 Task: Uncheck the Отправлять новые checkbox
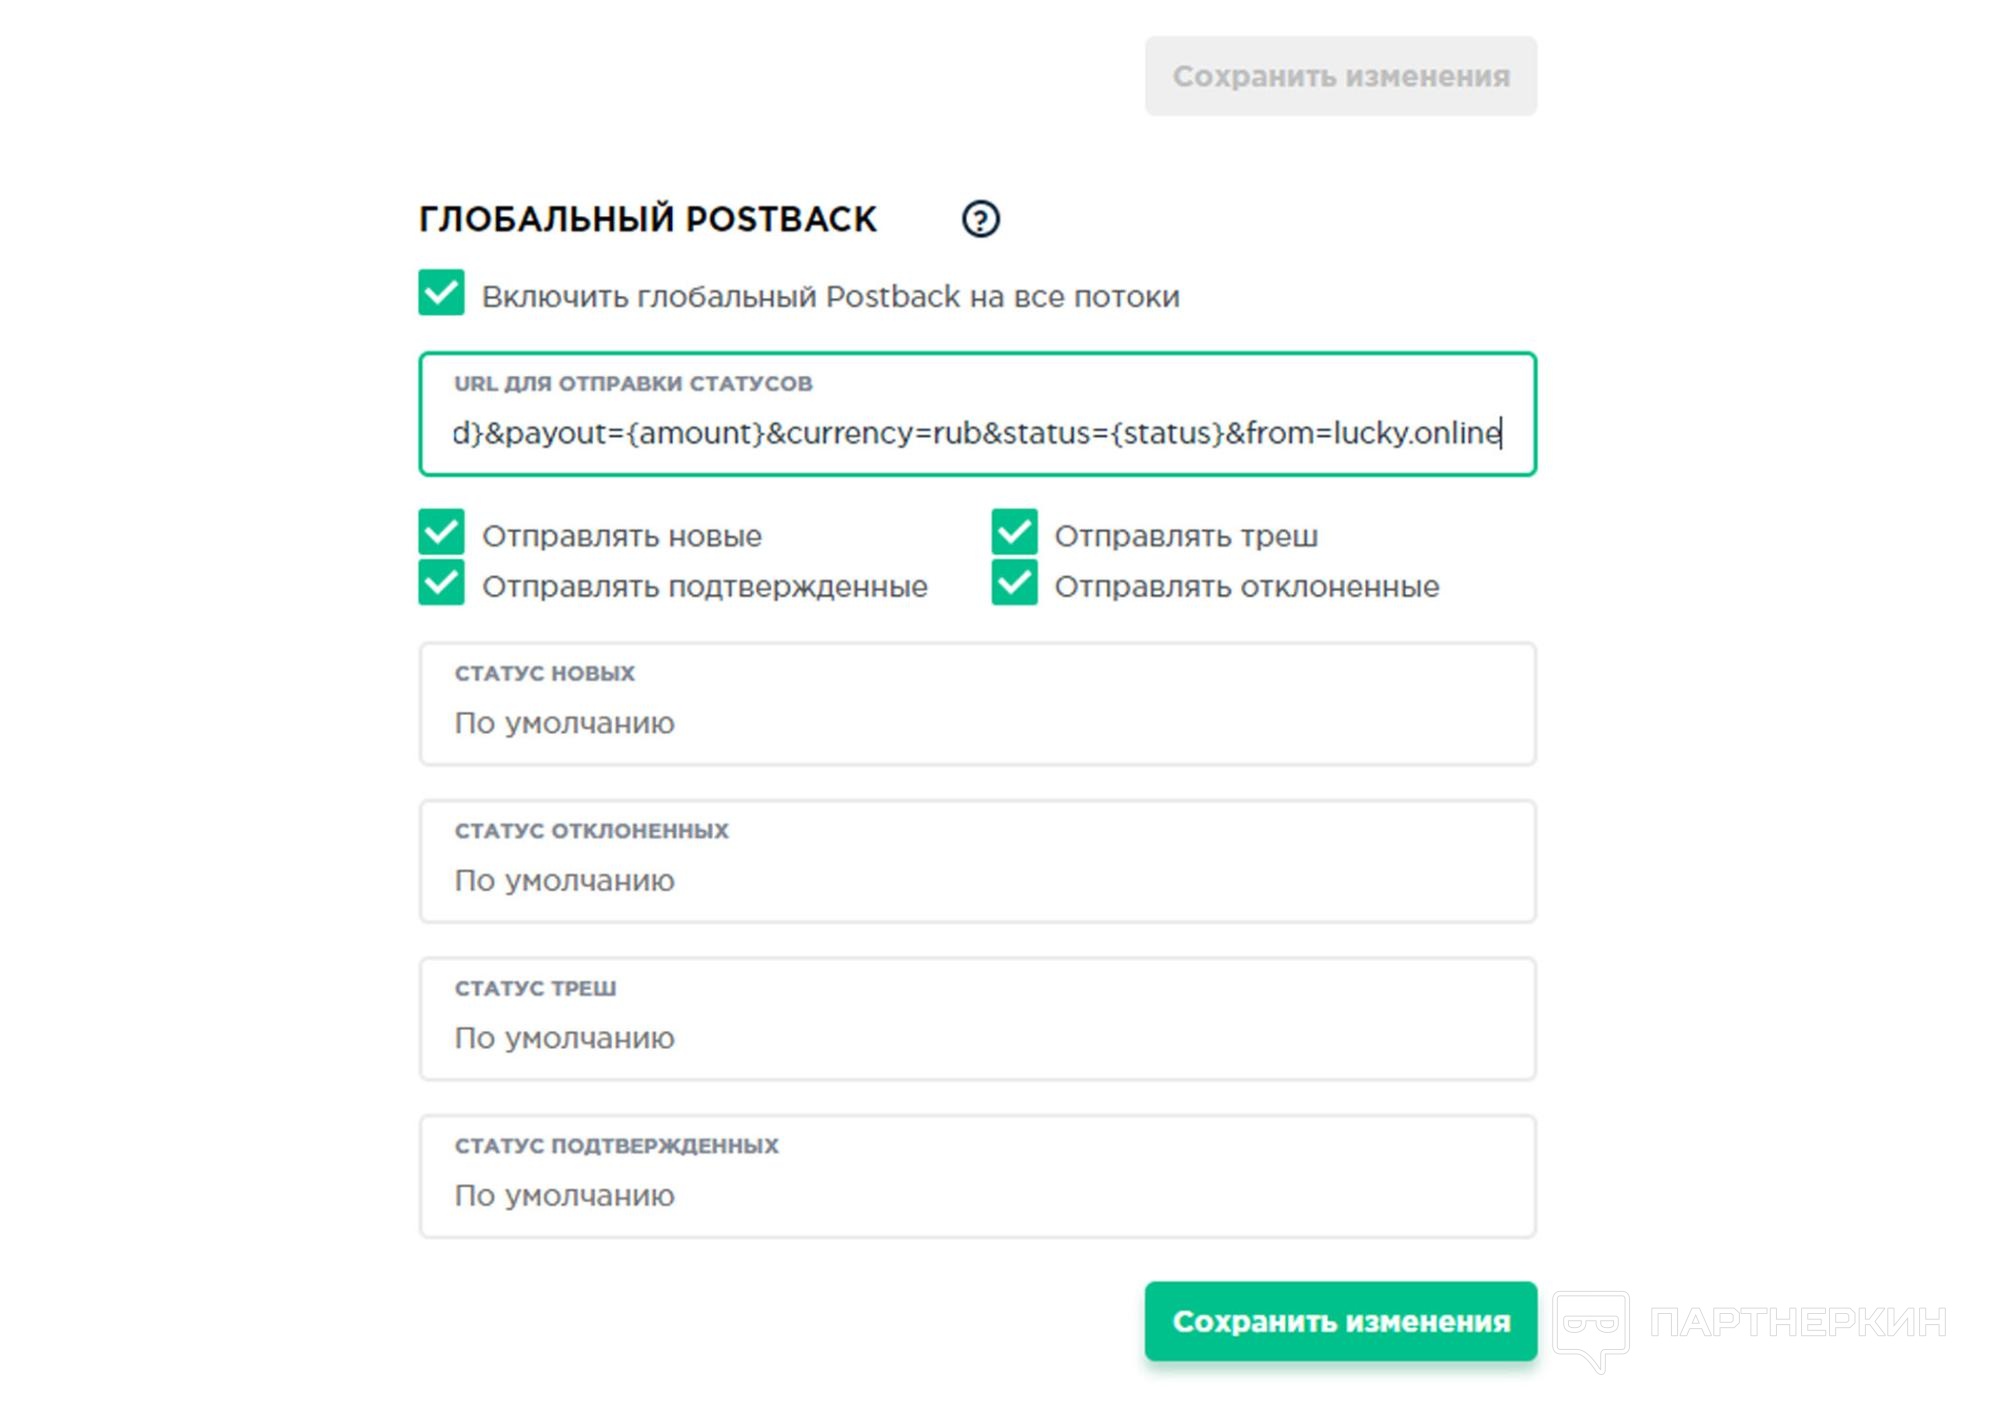click(x=441, y=532)
